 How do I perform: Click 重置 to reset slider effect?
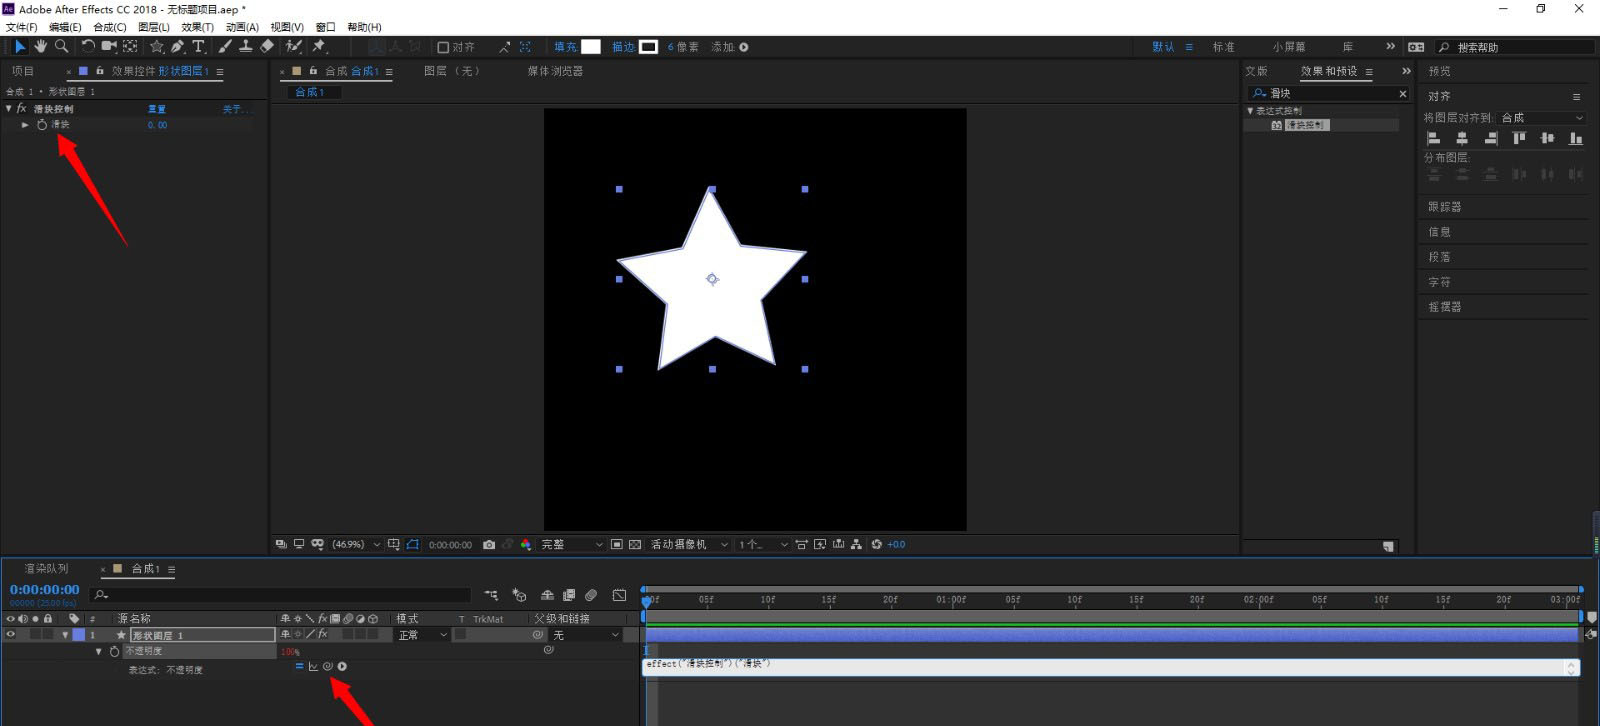tap(157, 109)
